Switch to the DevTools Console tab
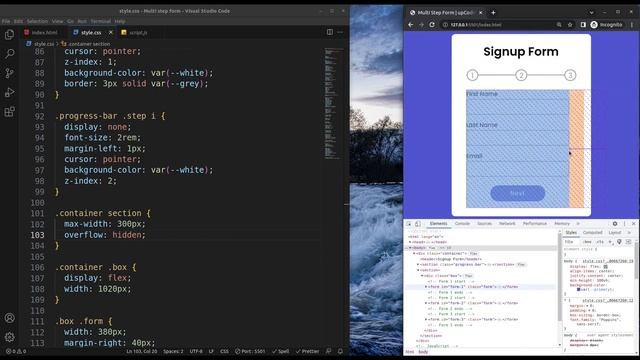This screenshot has height=360, width=640. tap(462, 224)
